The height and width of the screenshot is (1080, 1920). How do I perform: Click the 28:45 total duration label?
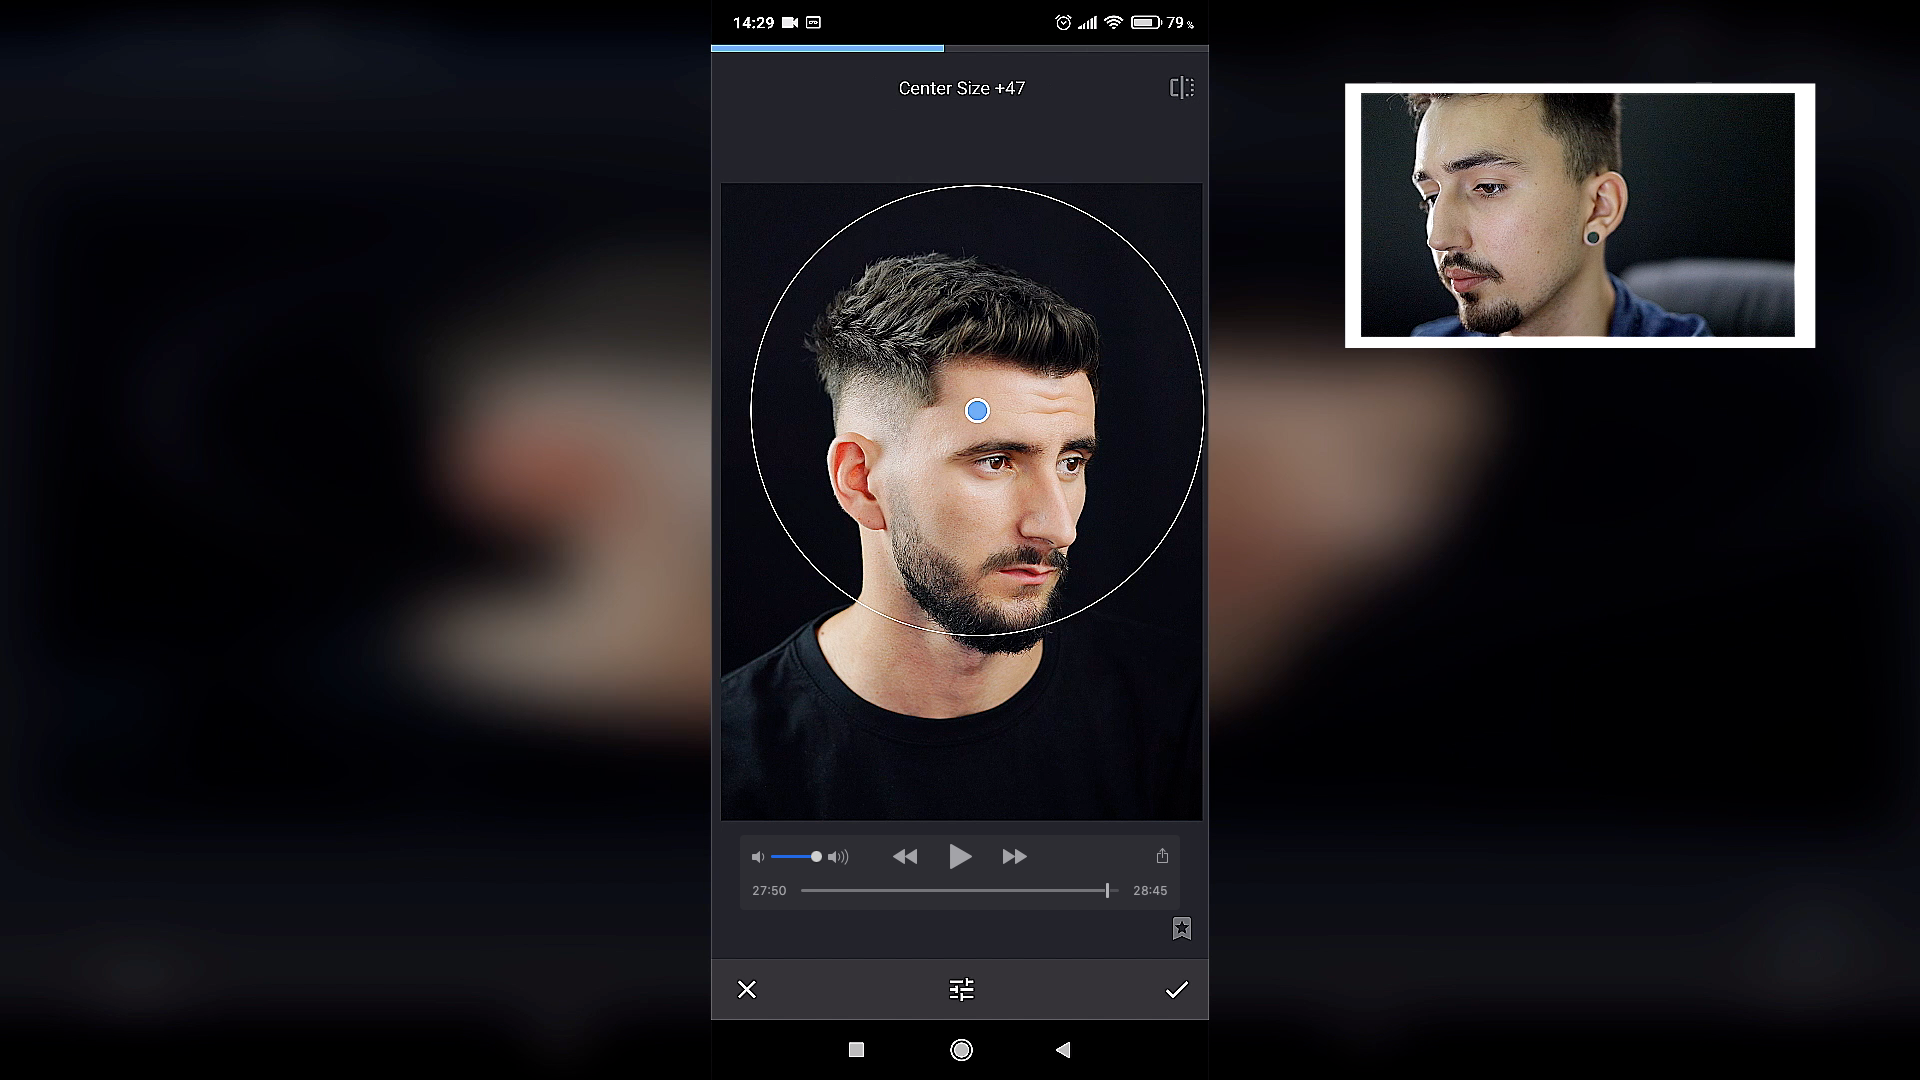tap(1149, 890)
